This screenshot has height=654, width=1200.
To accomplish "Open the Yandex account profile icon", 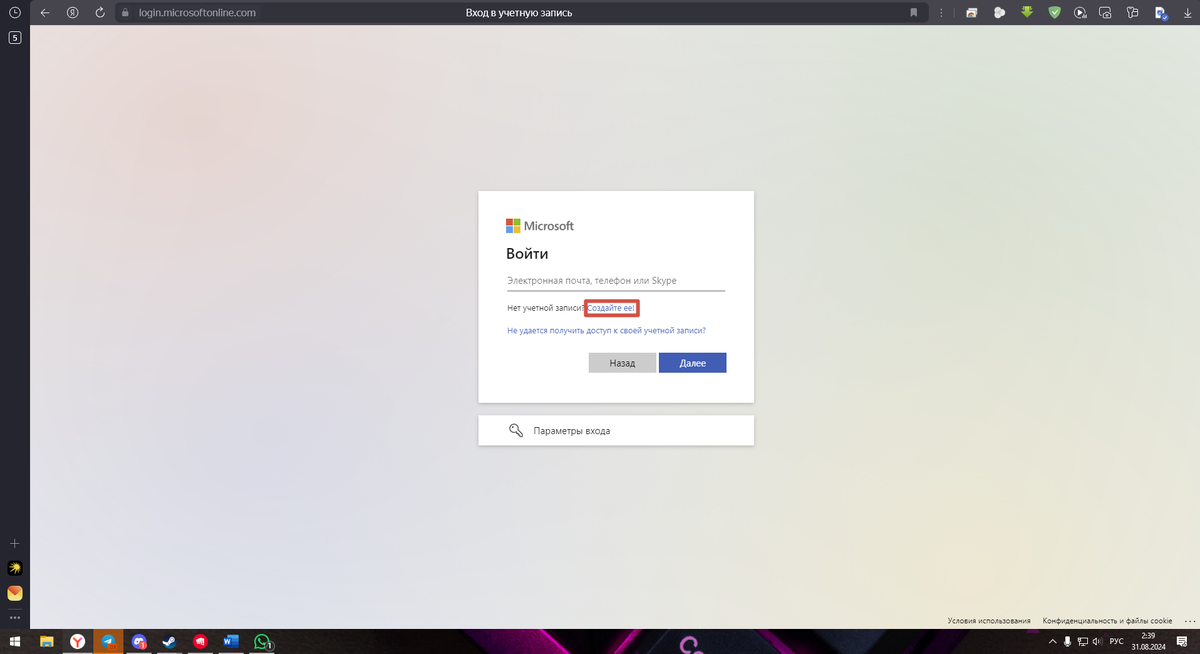I will point(73,13).
